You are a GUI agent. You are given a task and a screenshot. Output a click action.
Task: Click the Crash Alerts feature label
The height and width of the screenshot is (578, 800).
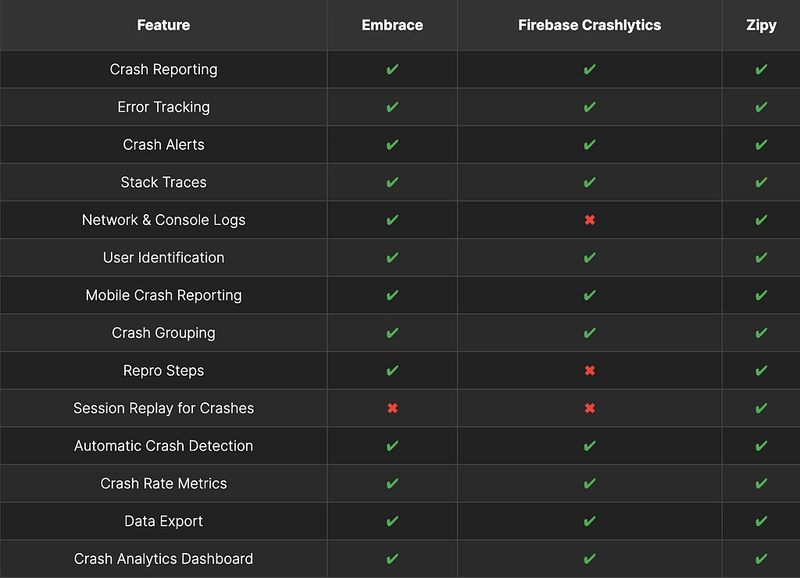click(163, 144)
